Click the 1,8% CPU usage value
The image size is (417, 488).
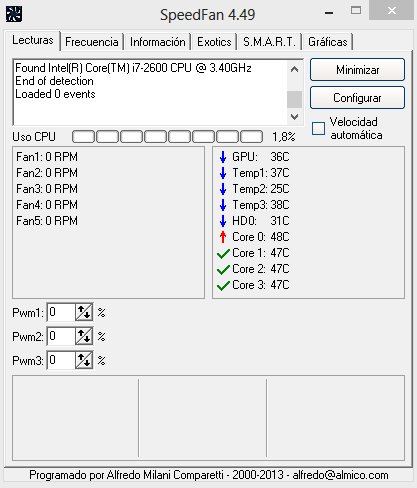click(284, 137)
